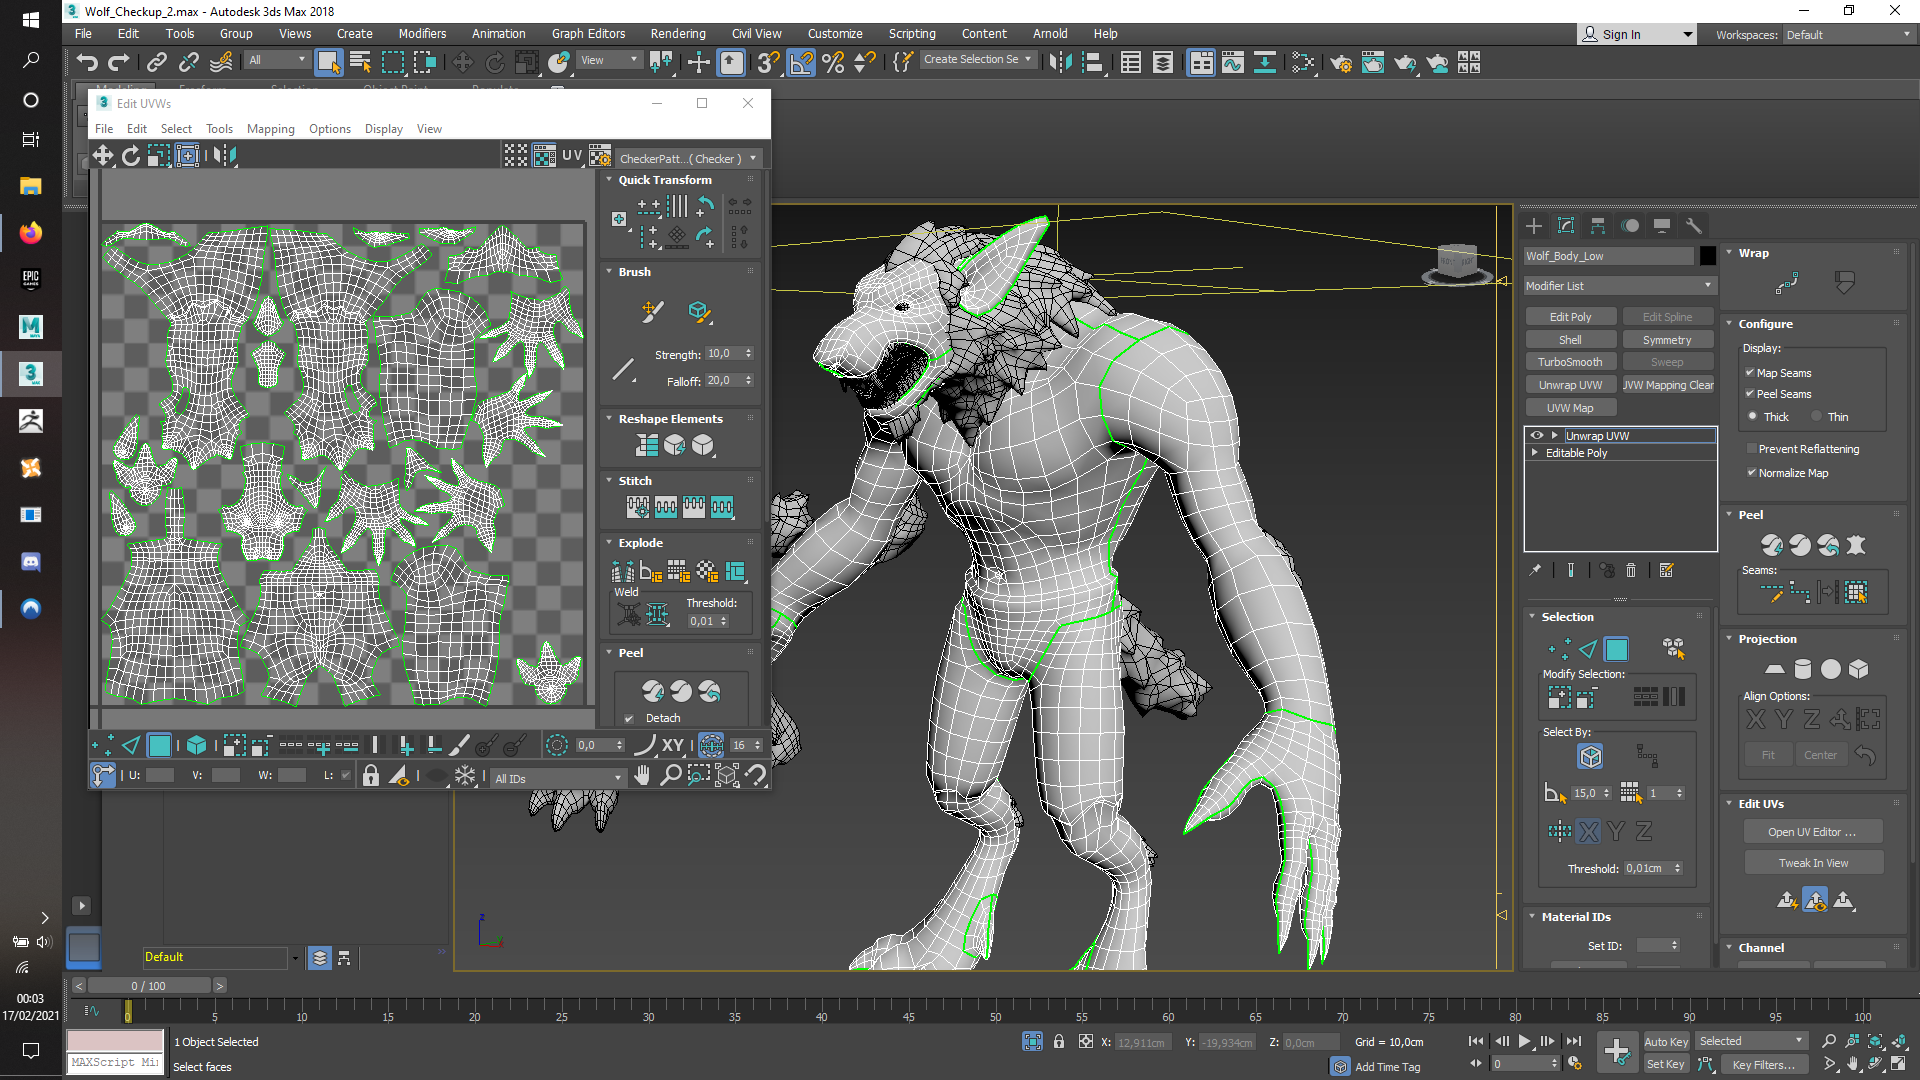
Task: Open Firefox from the Windows taskbar
Action: click(x=31, y=233)
